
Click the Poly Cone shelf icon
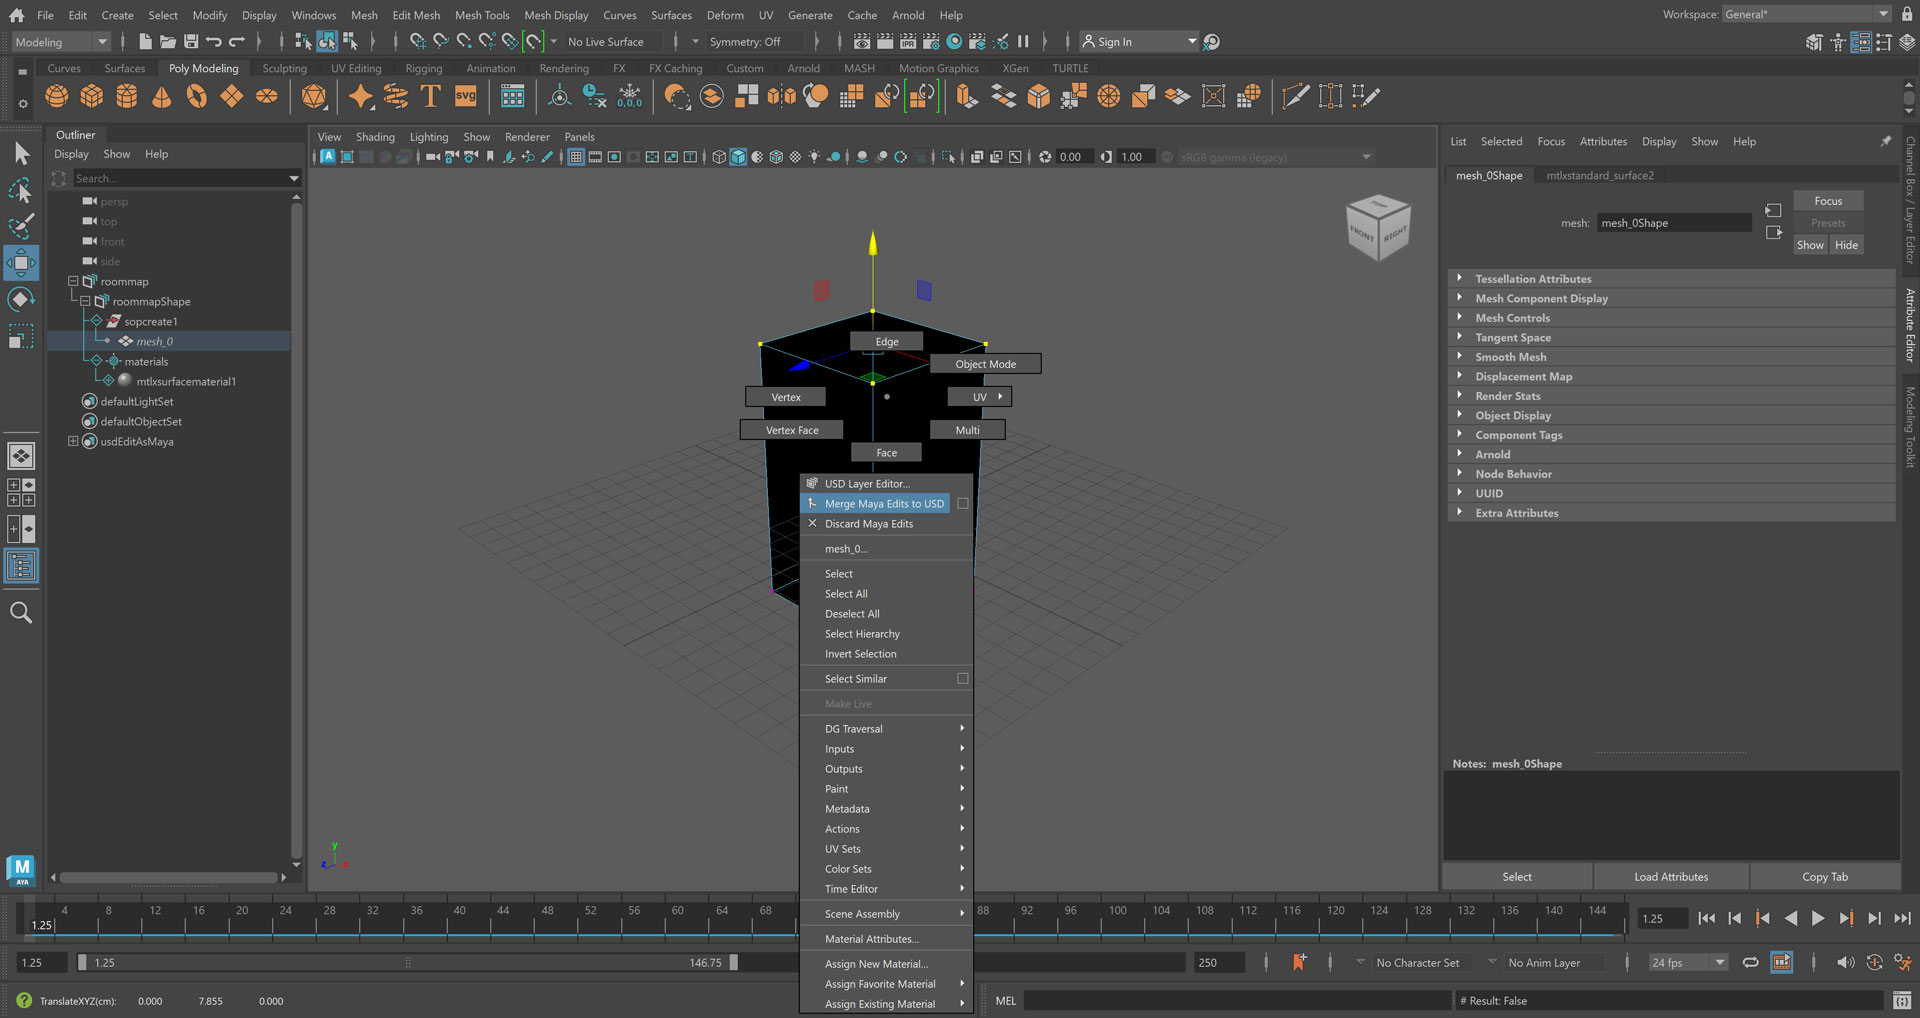pyautogui.click(x=161, y=96)
